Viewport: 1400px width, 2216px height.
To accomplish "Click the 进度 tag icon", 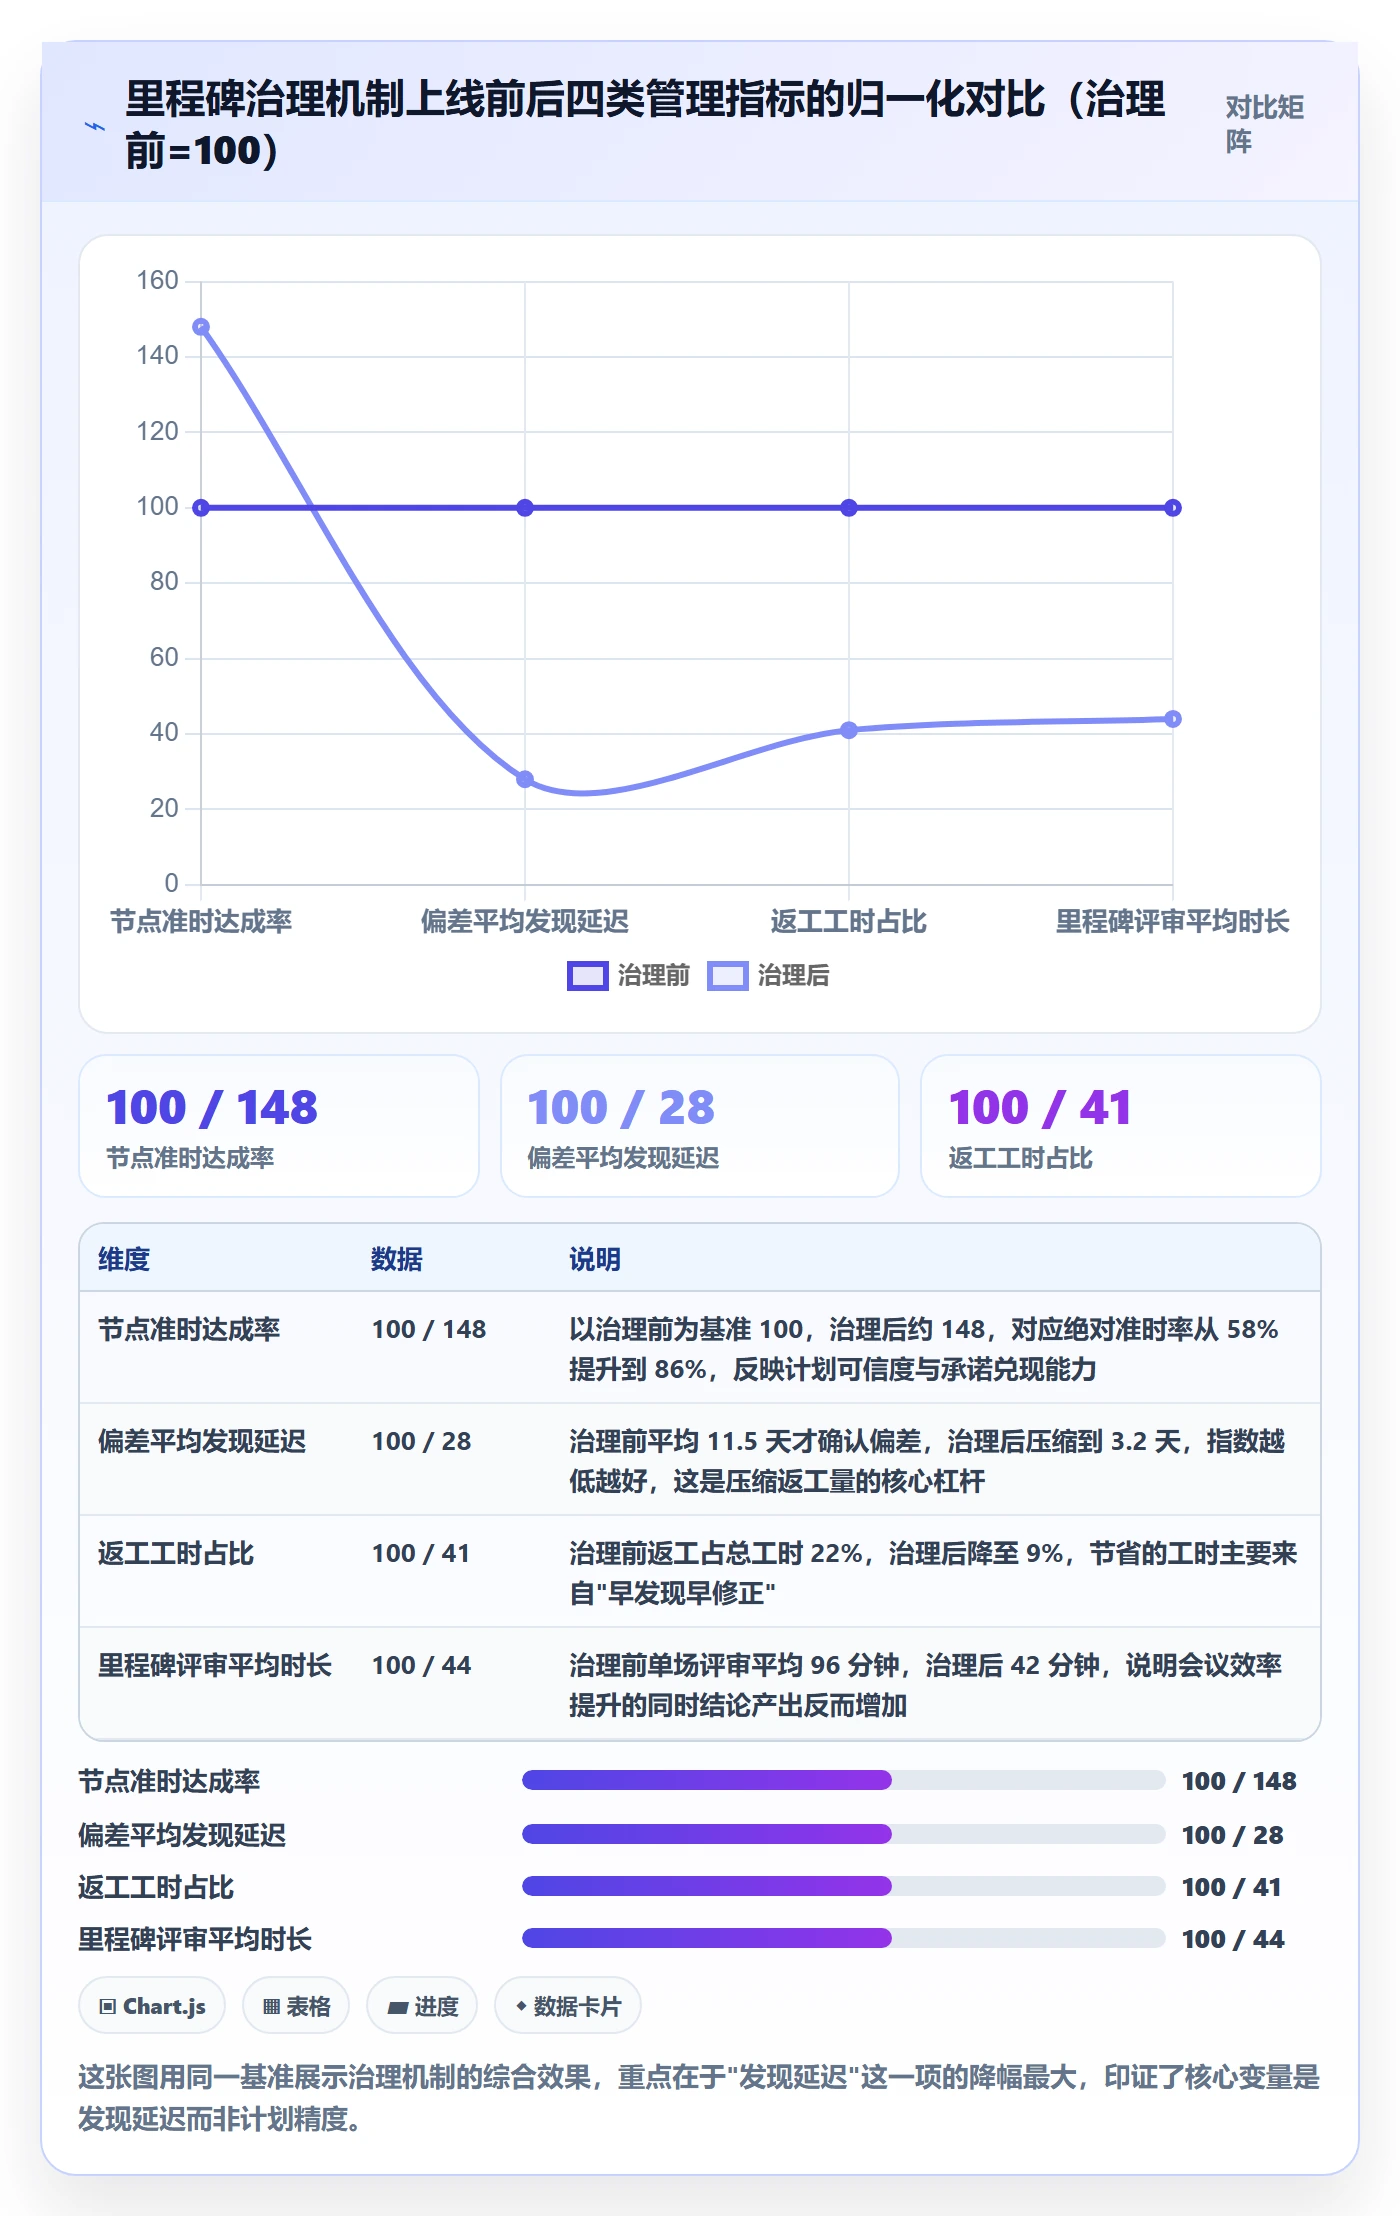I will [397, 2007].
